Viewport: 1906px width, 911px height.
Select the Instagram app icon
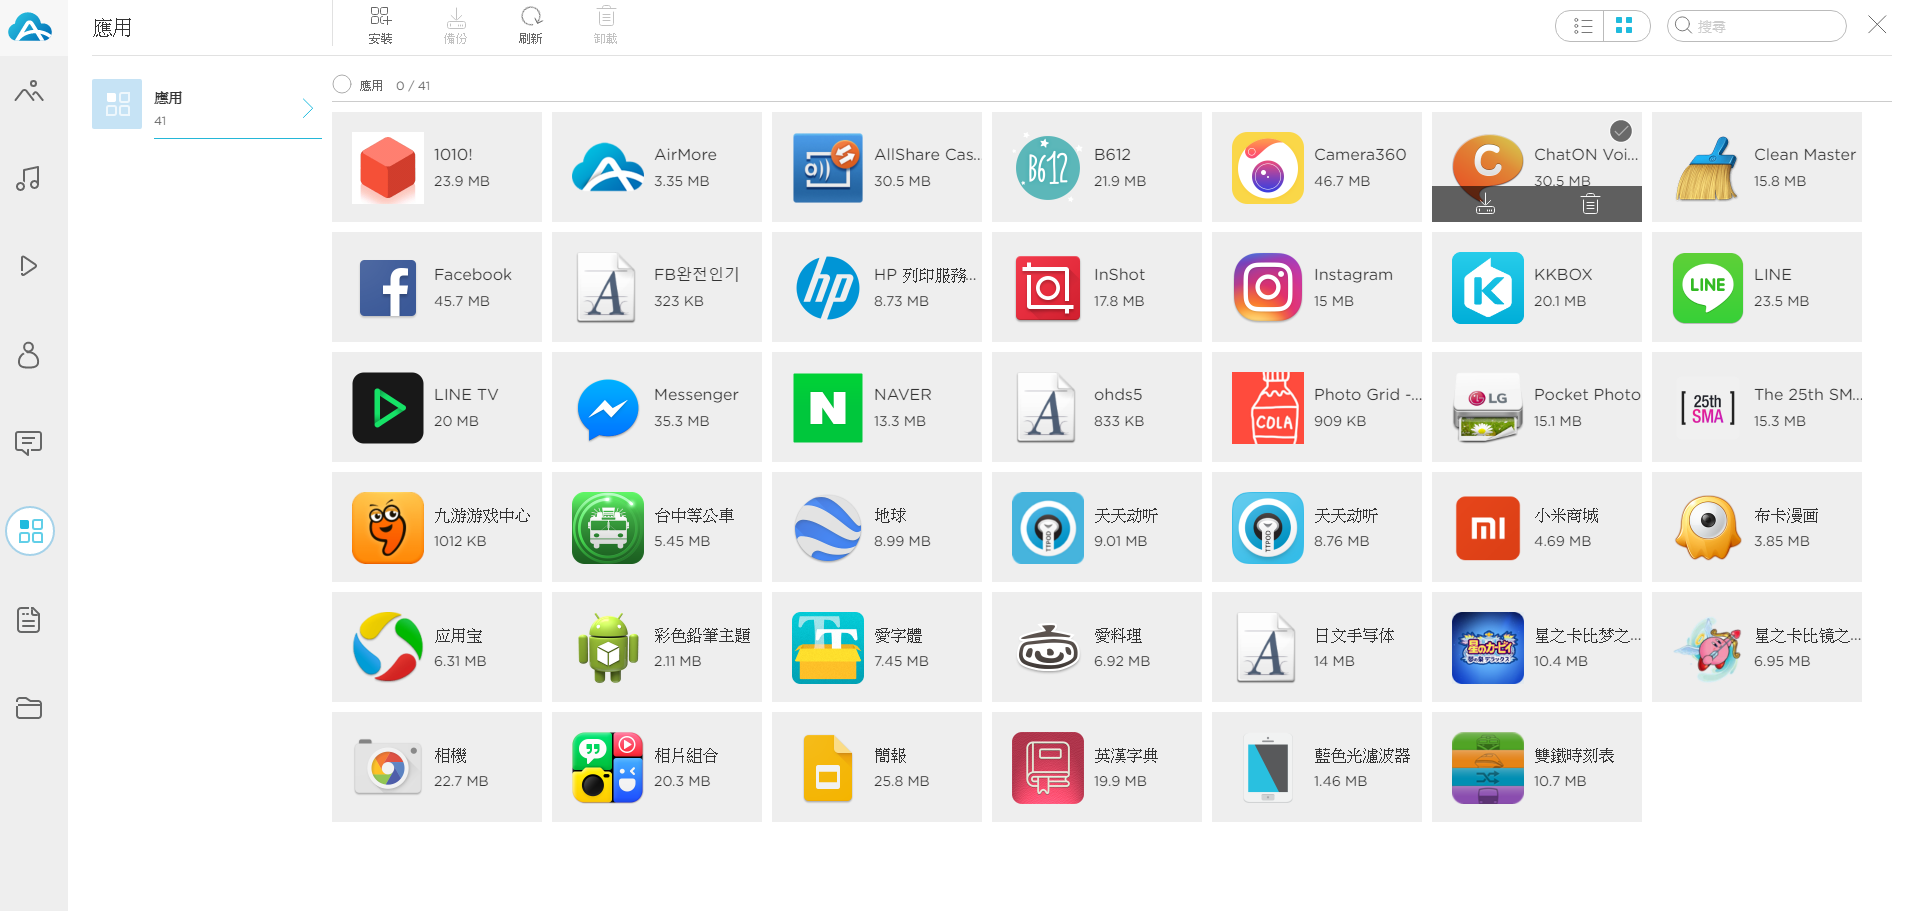pyautogui.click(x=1268, y=288)
